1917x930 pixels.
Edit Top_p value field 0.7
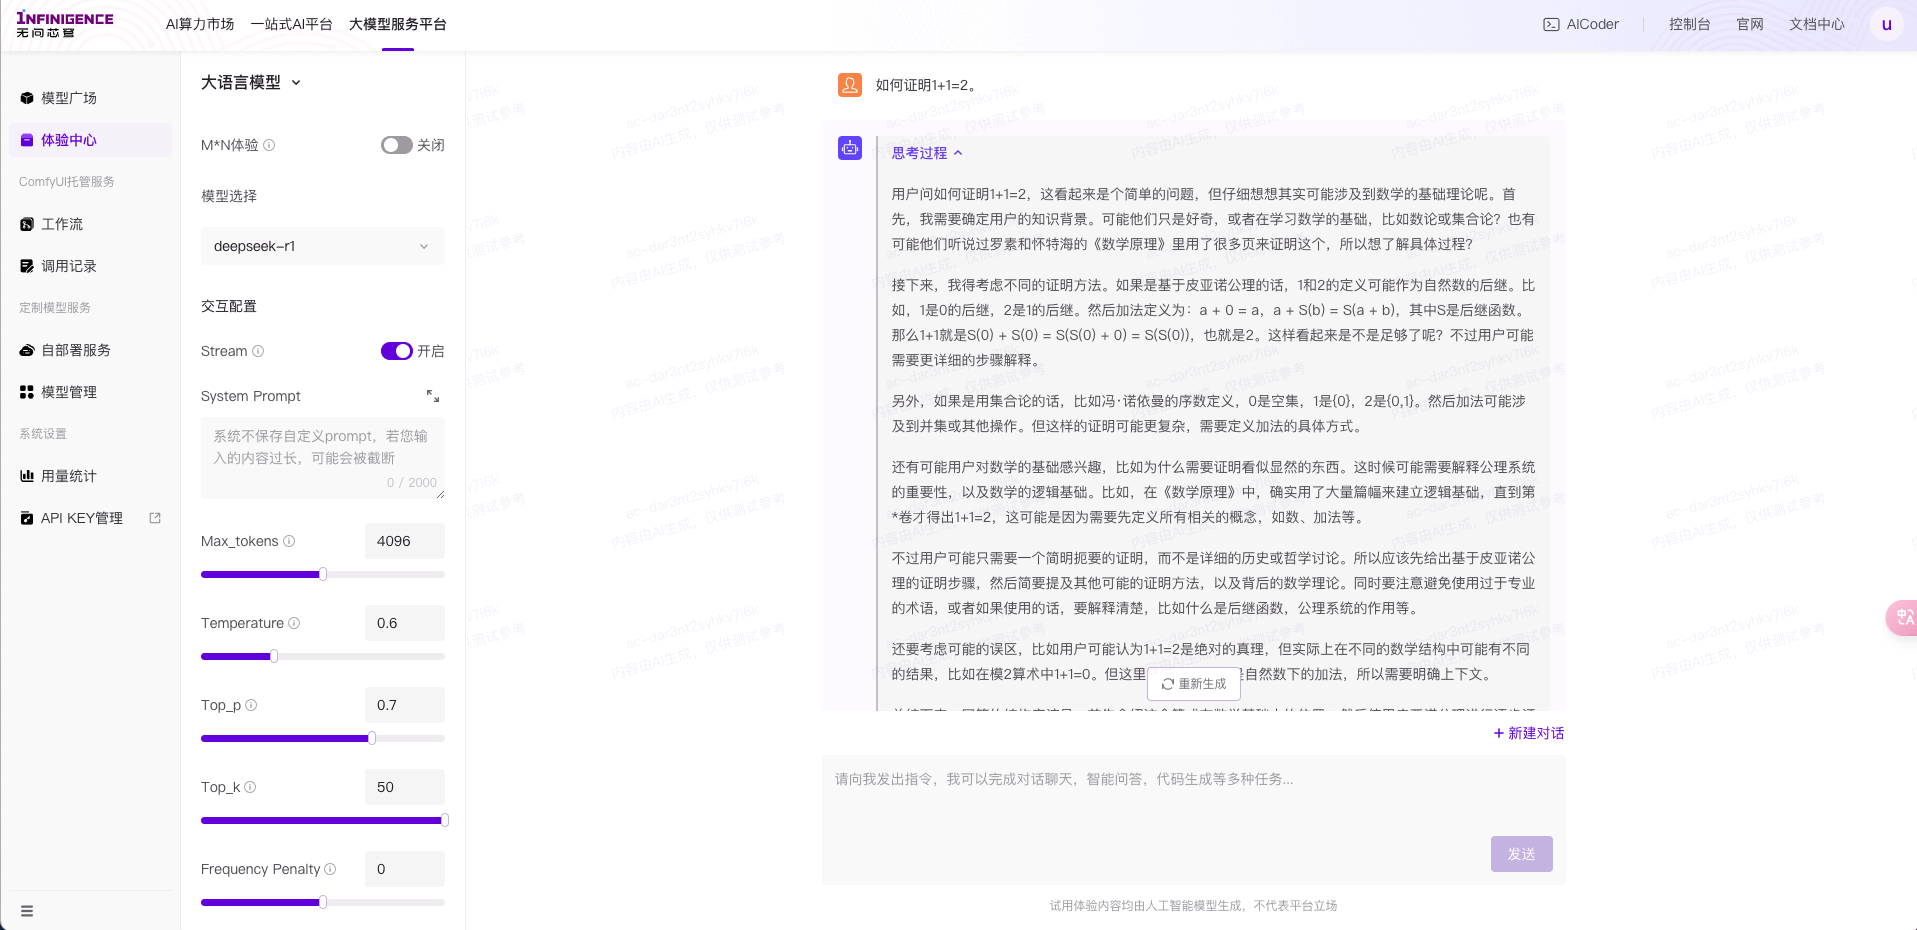pyautogui.click(x=405, y=705)
